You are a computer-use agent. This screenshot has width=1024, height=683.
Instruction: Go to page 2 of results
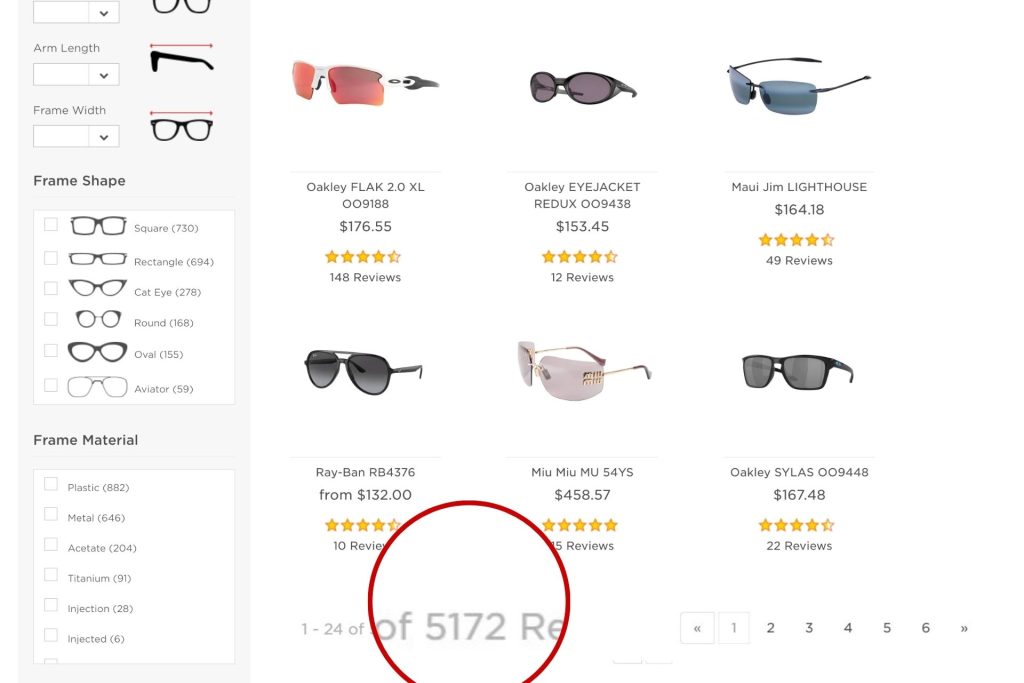pos(770,628)
